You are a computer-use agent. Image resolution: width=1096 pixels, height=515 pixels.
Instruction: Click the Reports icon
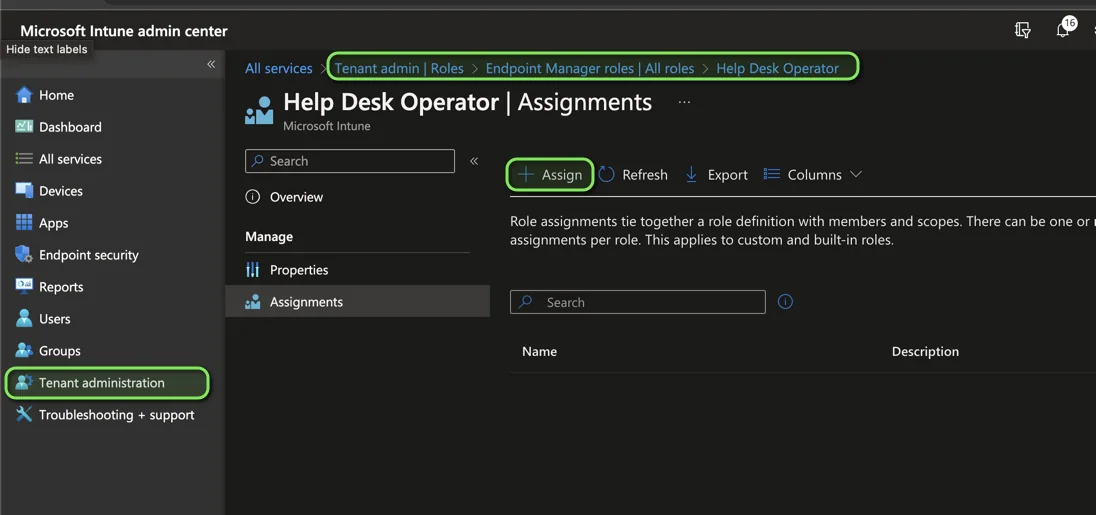click(24, 284)
